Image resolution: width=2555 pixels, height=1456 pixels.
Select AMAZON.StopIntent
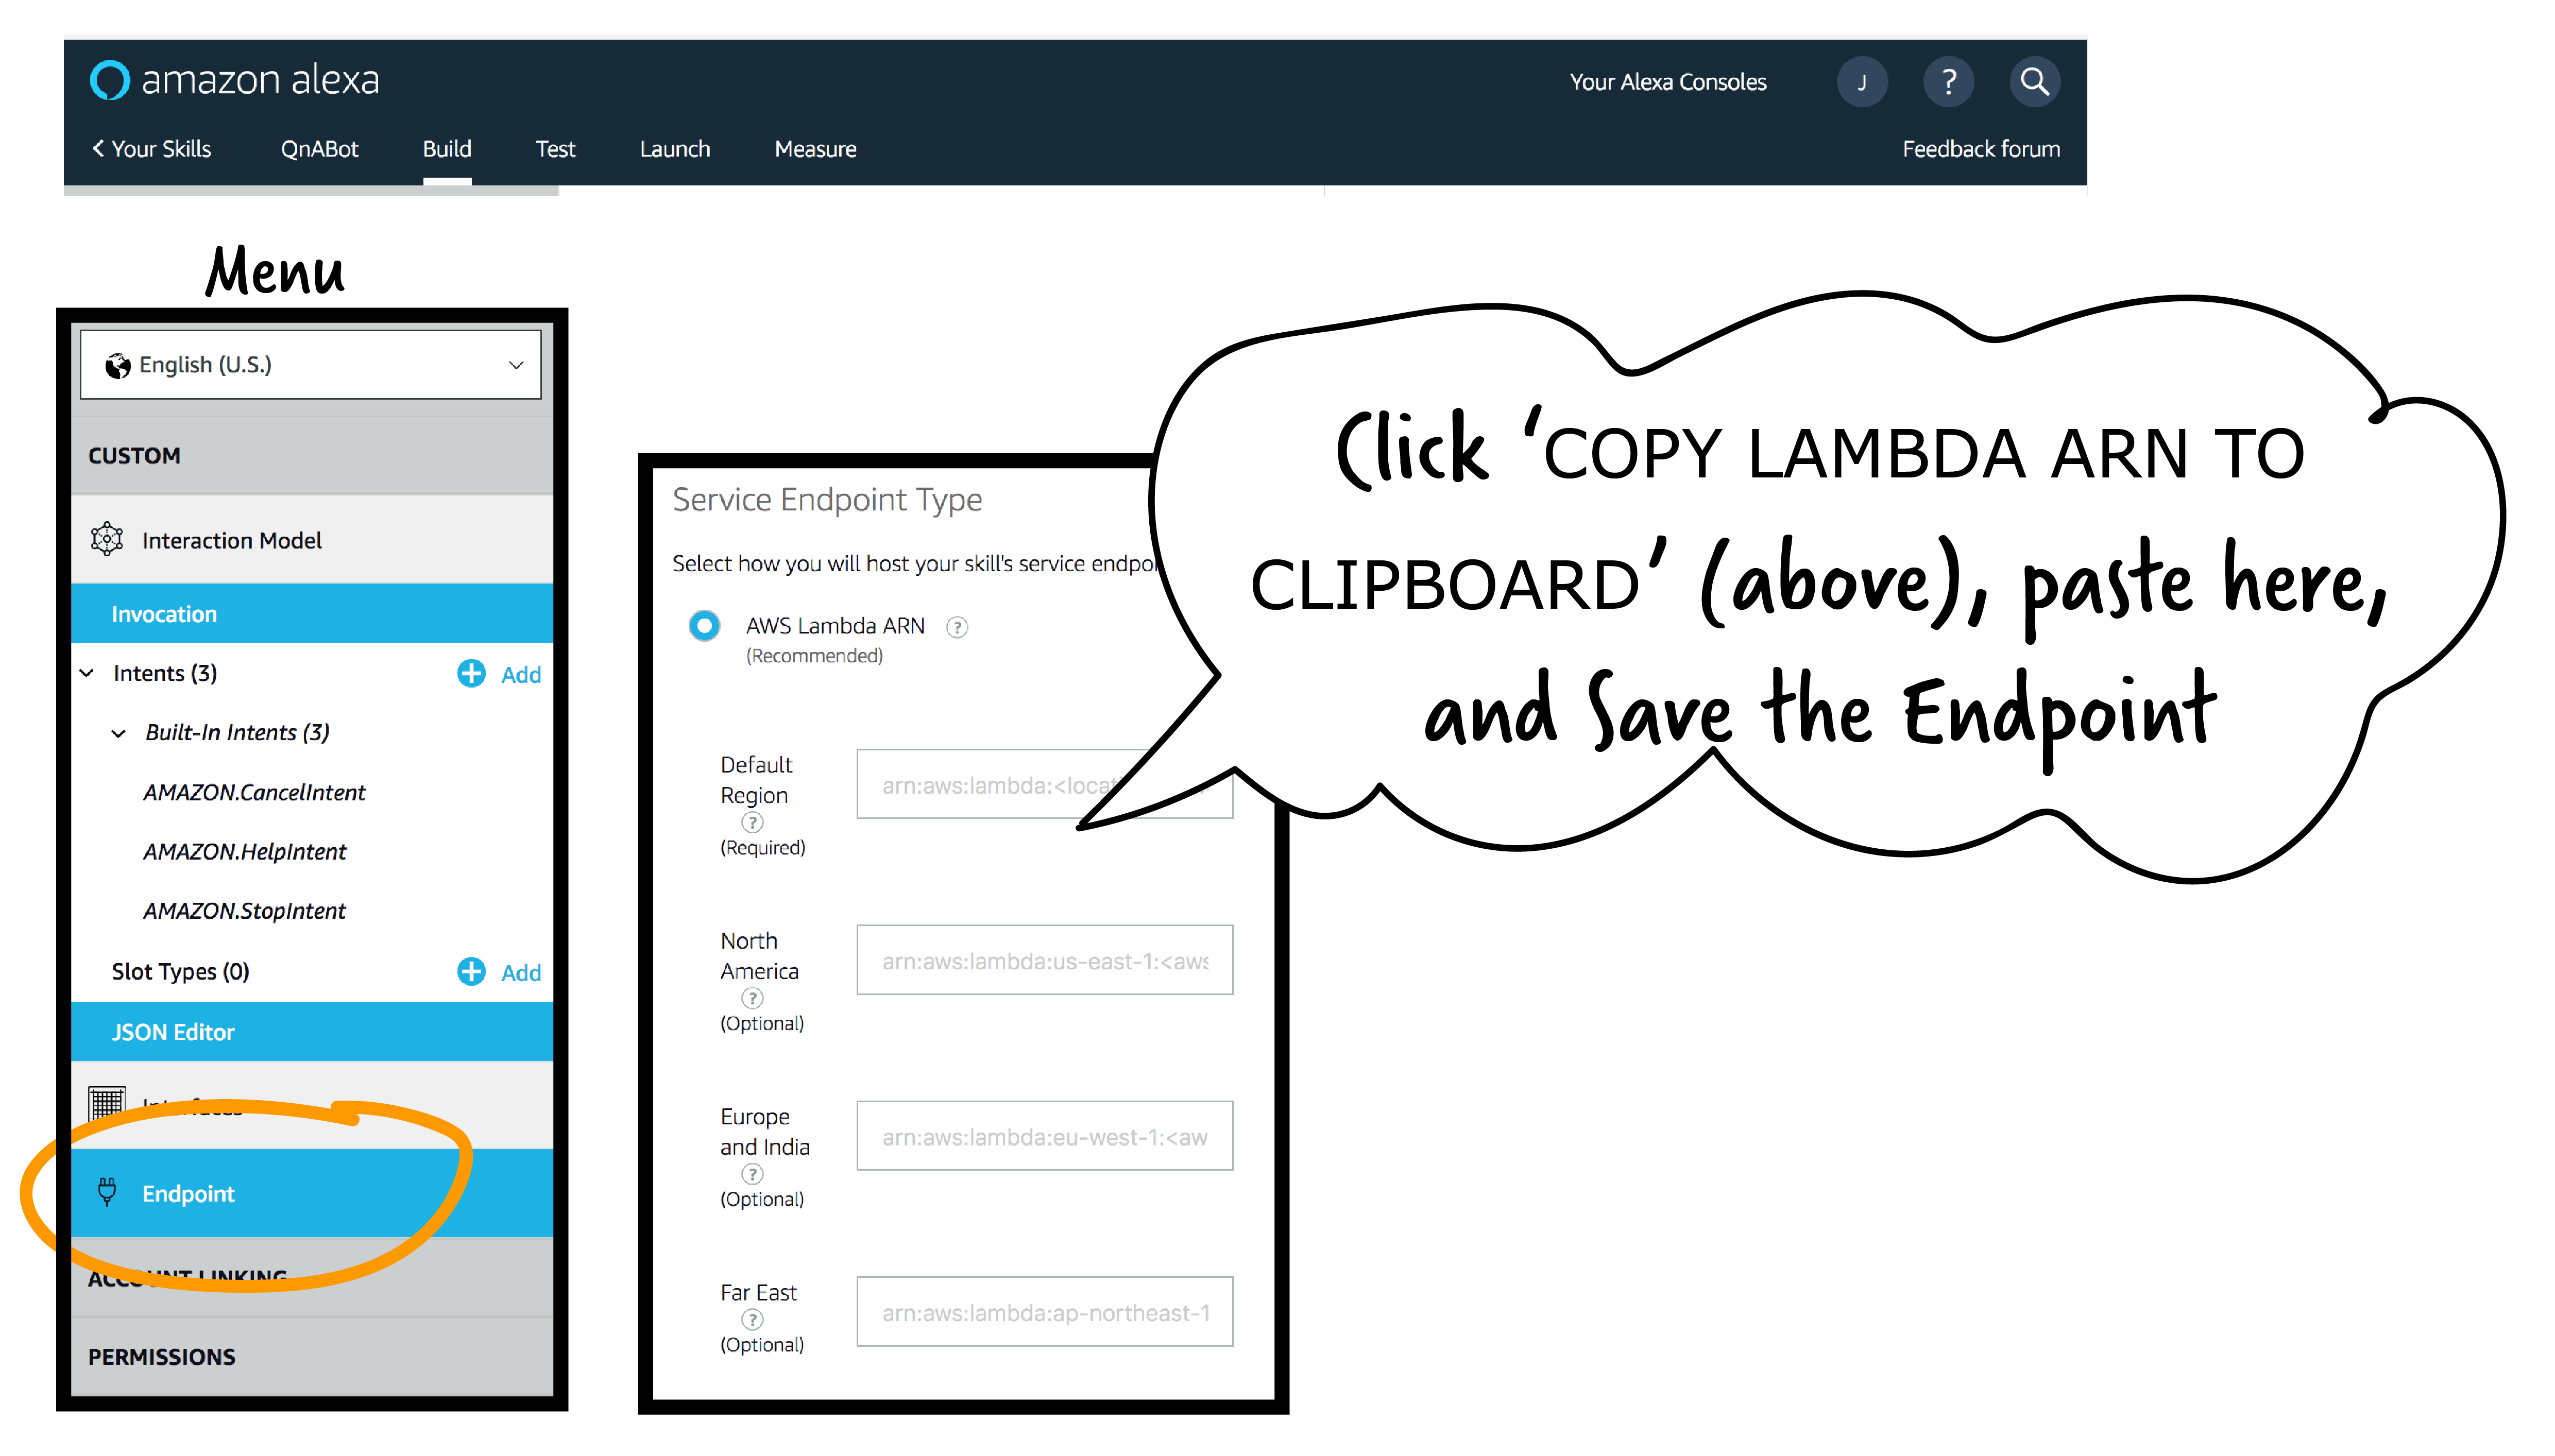point(244,910)
